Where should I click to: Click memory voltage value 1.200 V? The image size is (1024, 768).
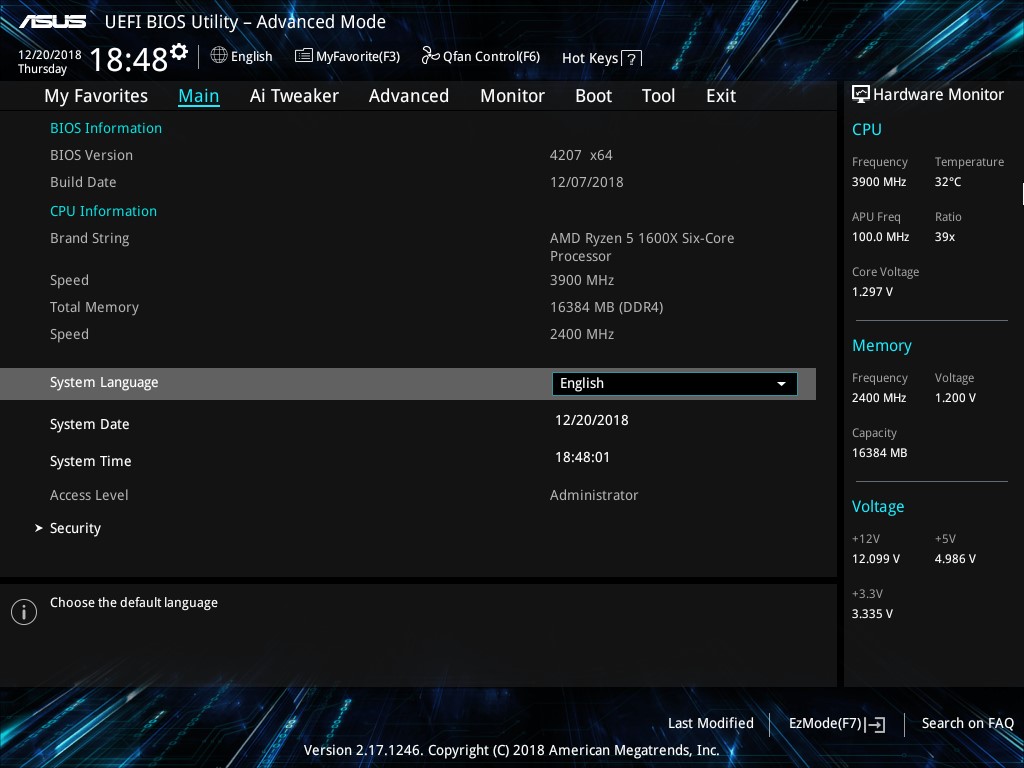955,397
